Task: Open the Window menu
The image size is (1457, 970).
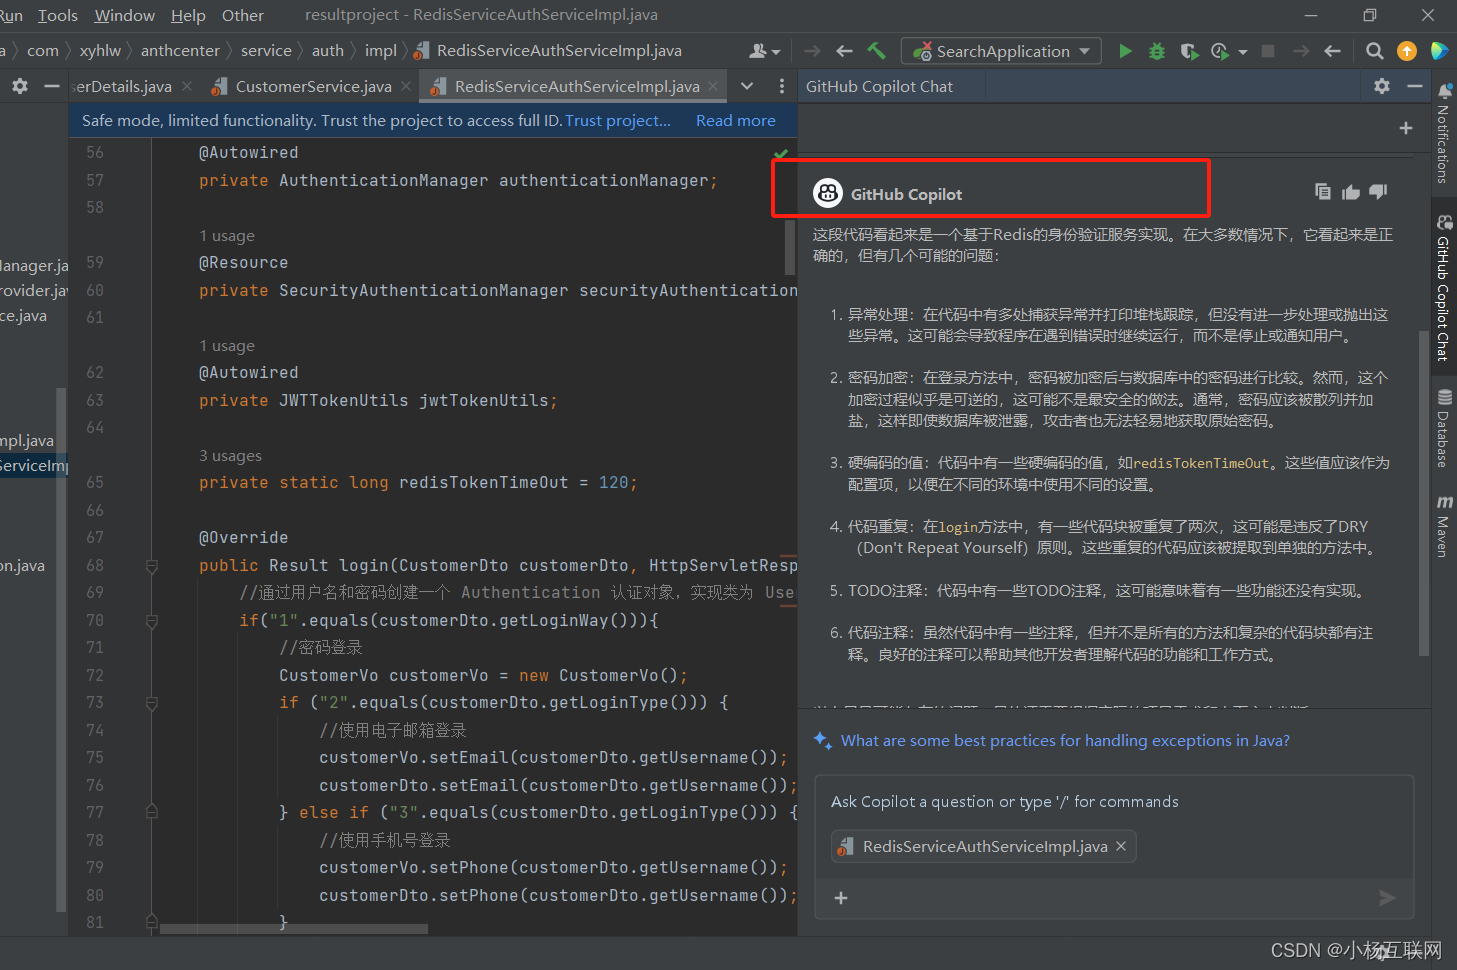Action: pyautogui.click(x=125, y=15)
